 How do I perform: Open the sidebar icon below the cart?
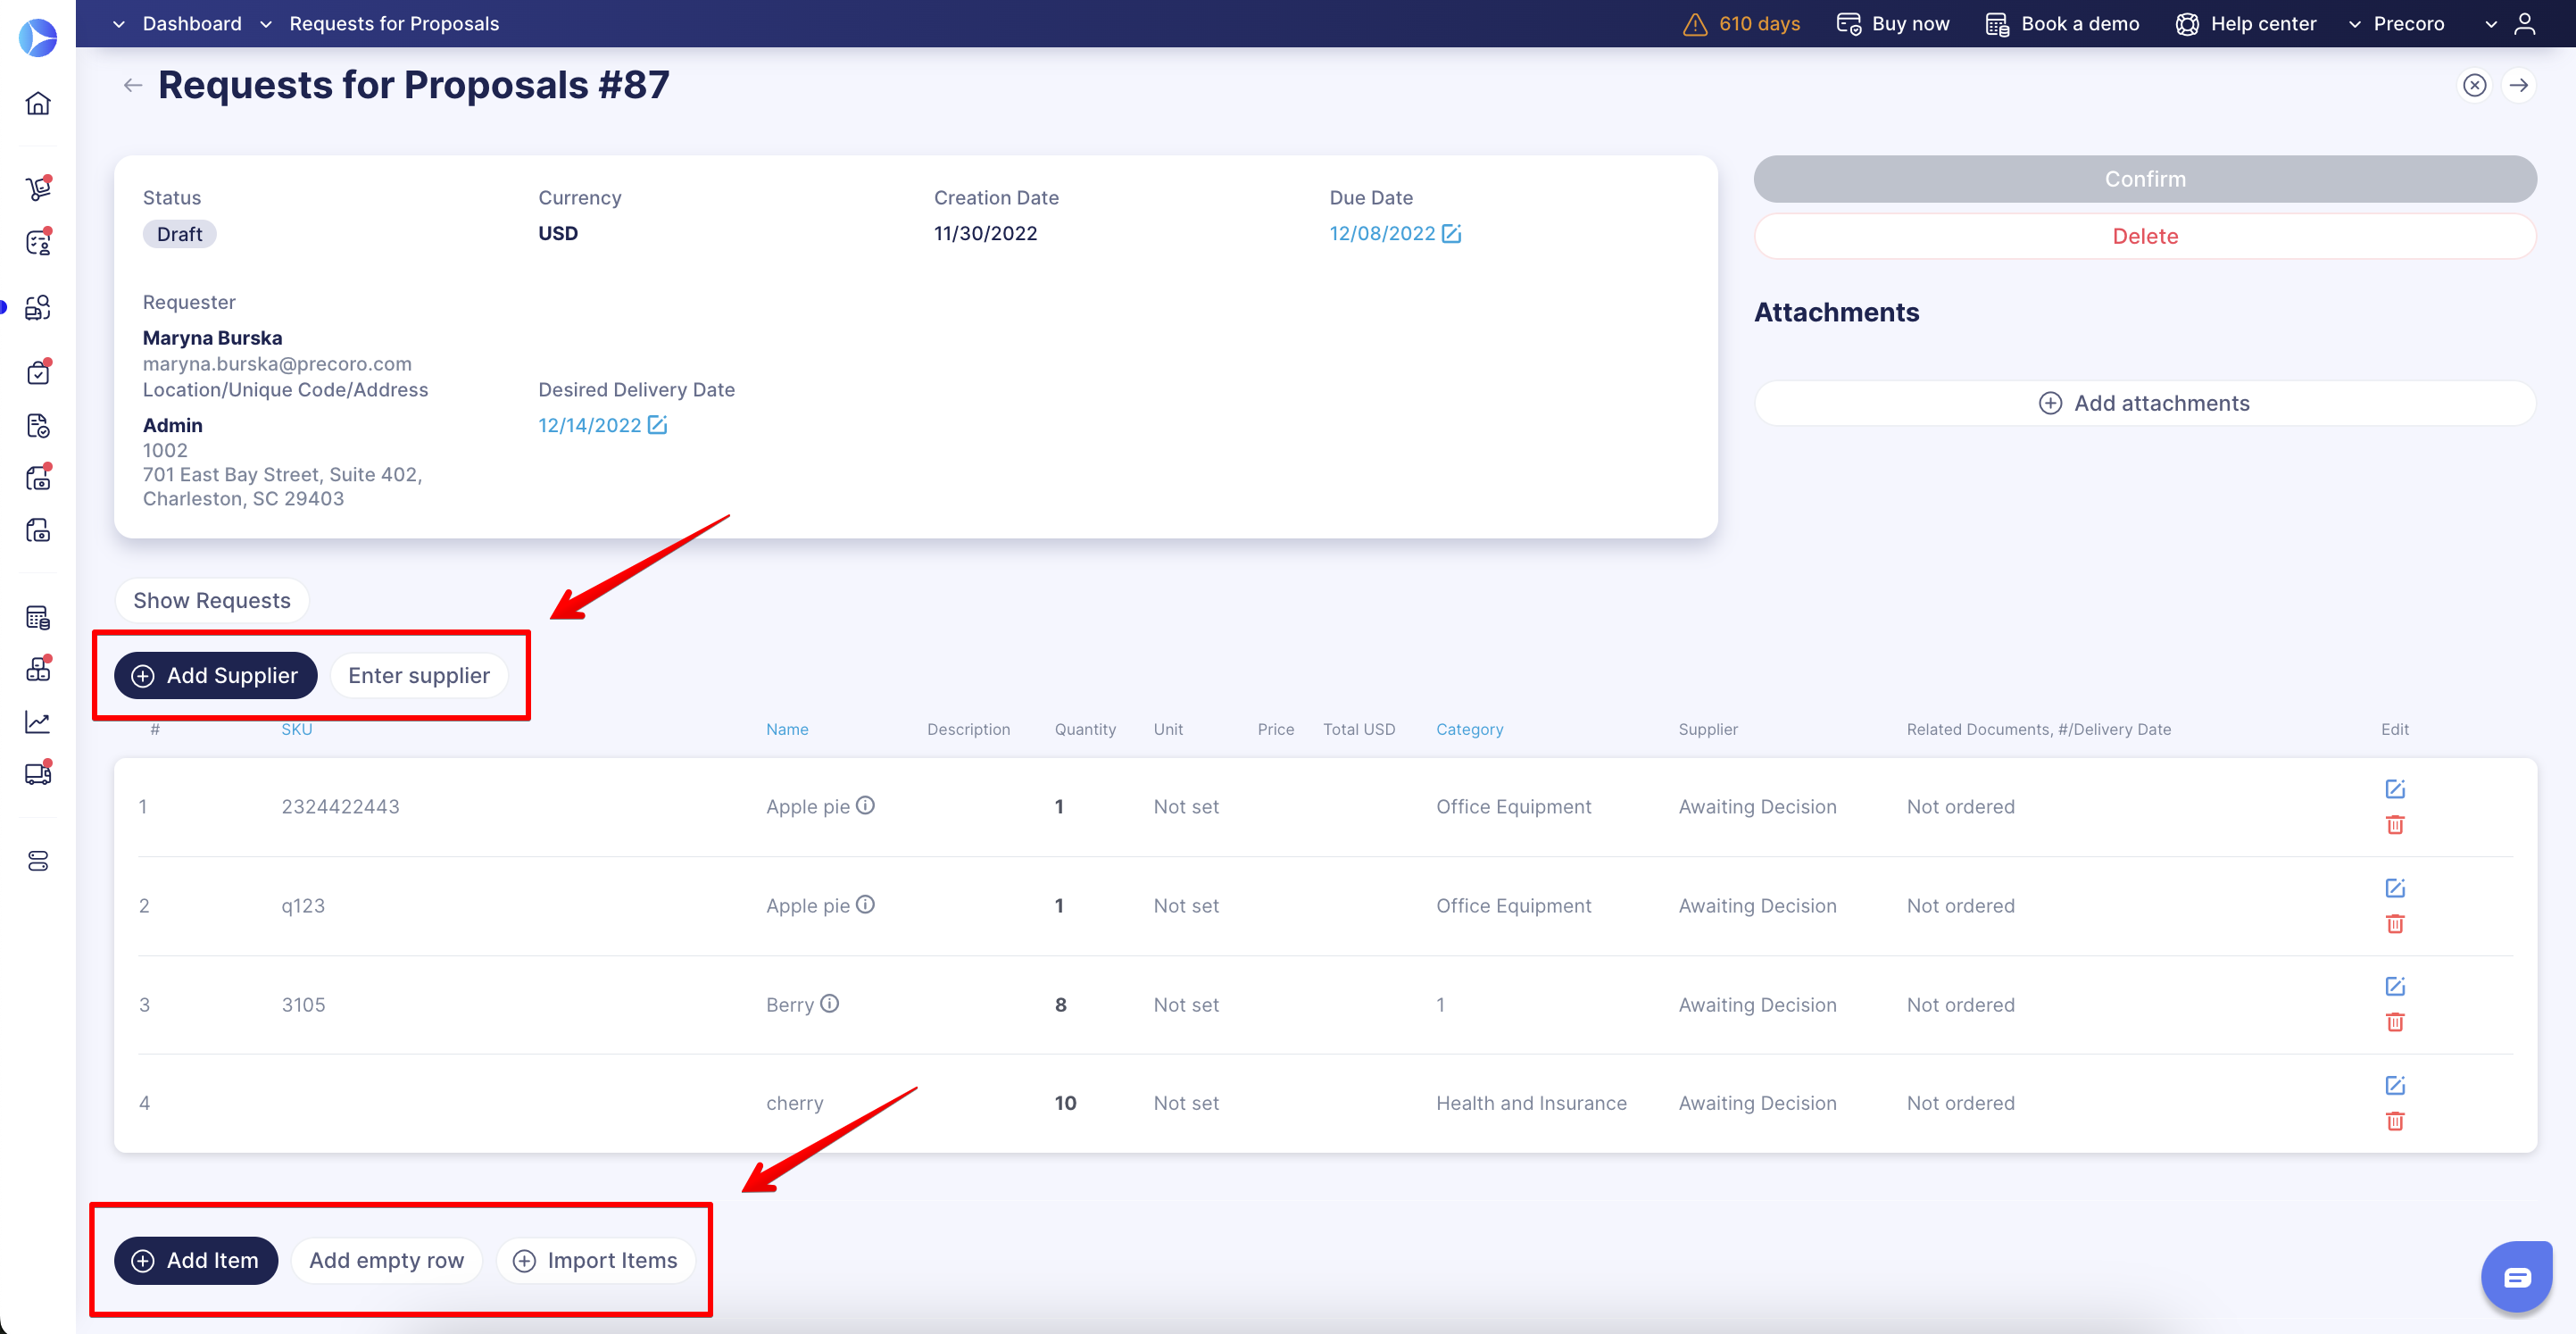pos(38,242)
